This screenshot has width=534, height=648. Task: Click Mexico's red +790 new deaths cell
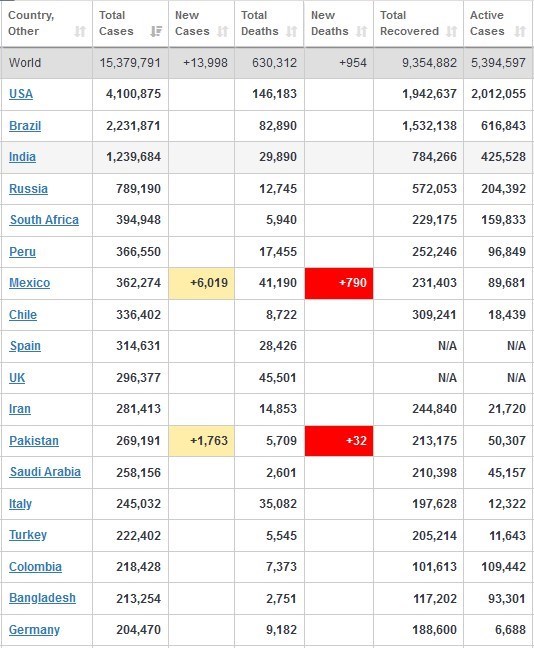point(339,283)
